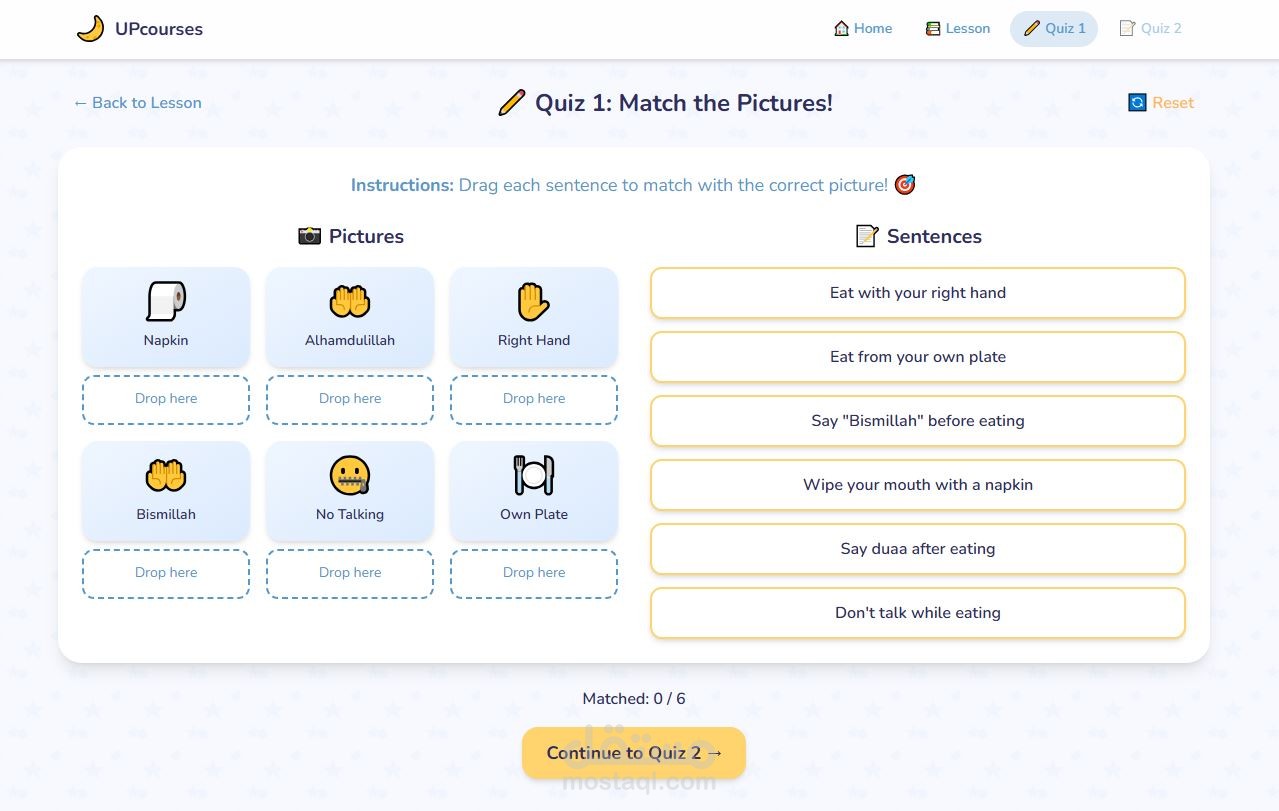Click the toilet paper Napkin picture

[166, 302]
